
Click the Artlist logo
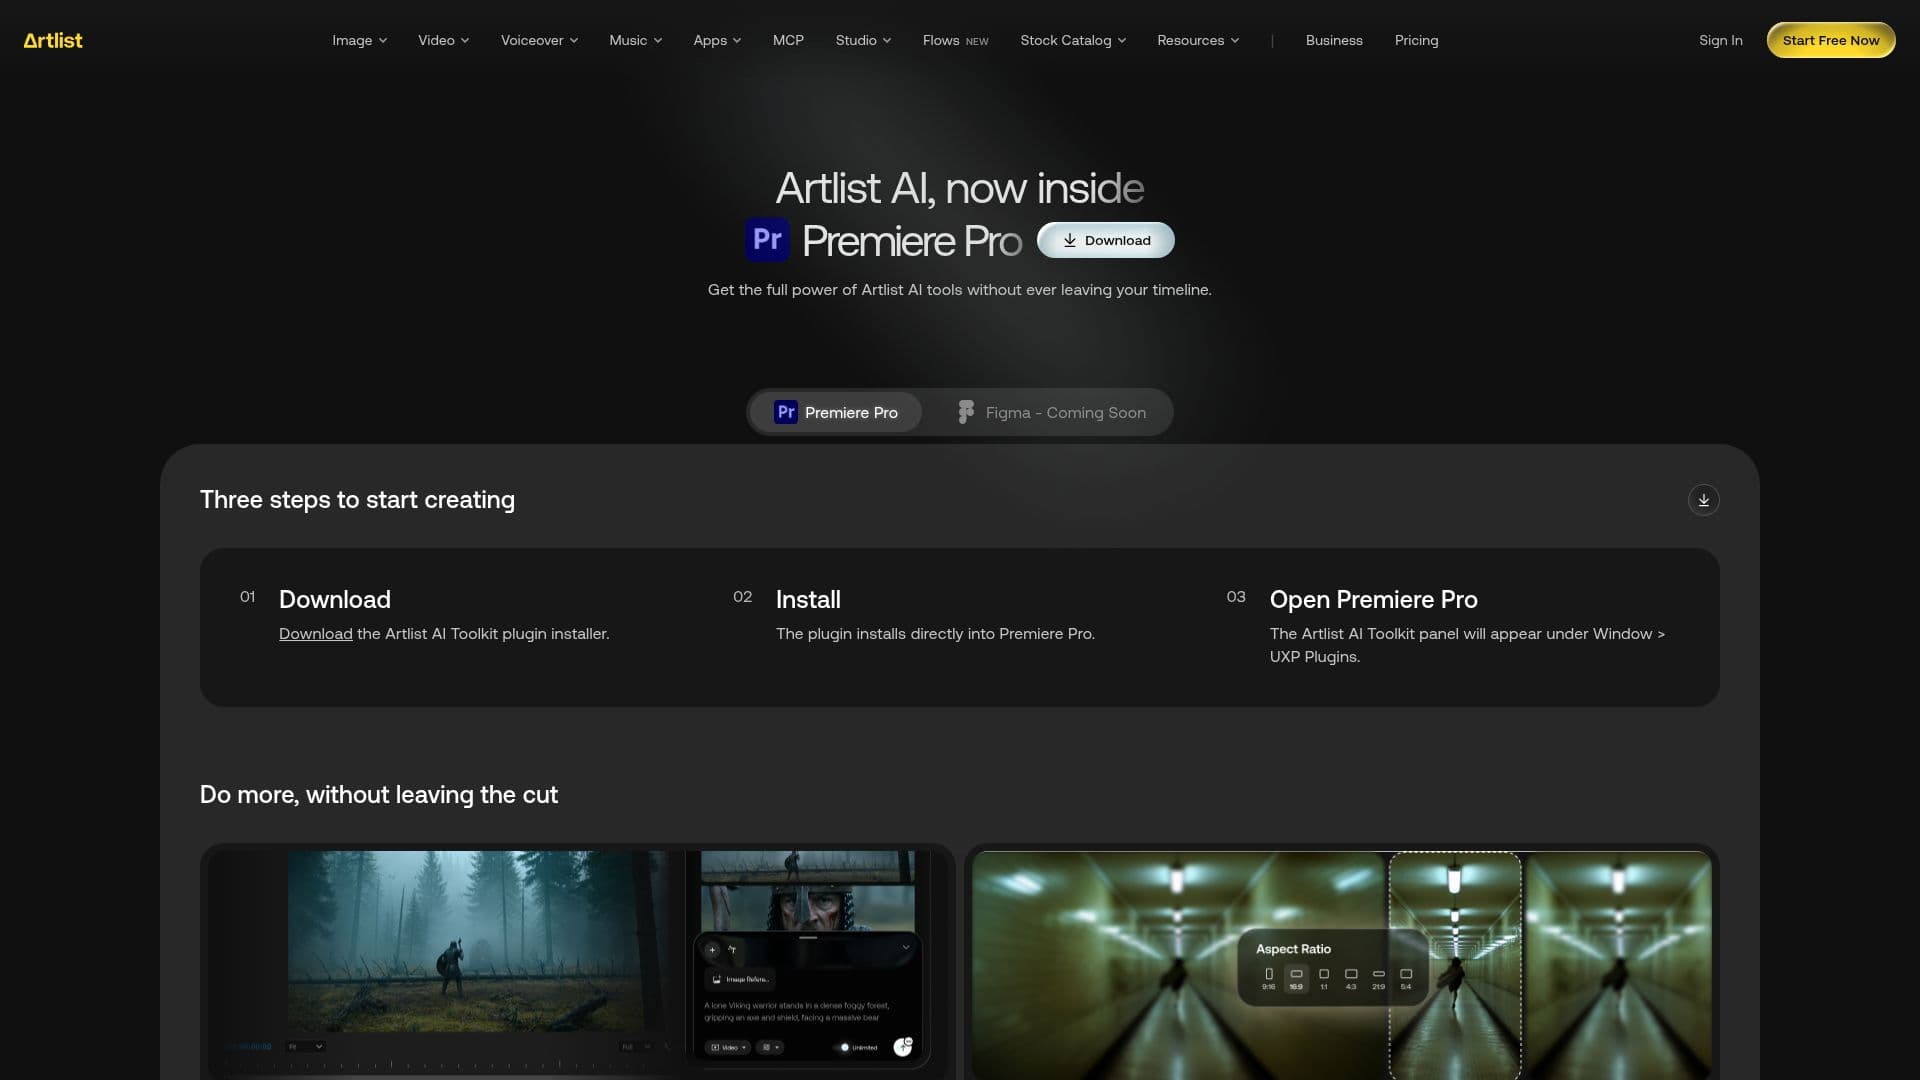click(53, 40)
